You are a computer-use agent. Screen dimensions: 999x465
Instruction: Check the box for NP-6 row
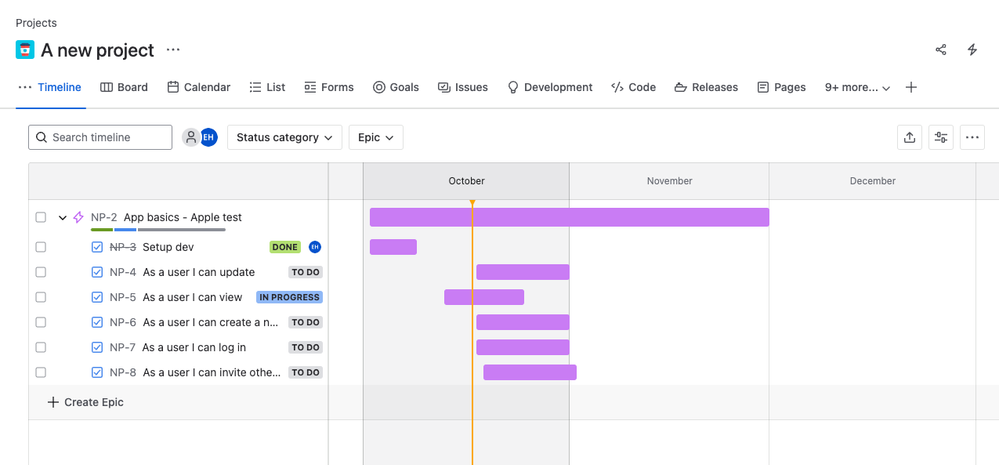click(x=41, y=322)
